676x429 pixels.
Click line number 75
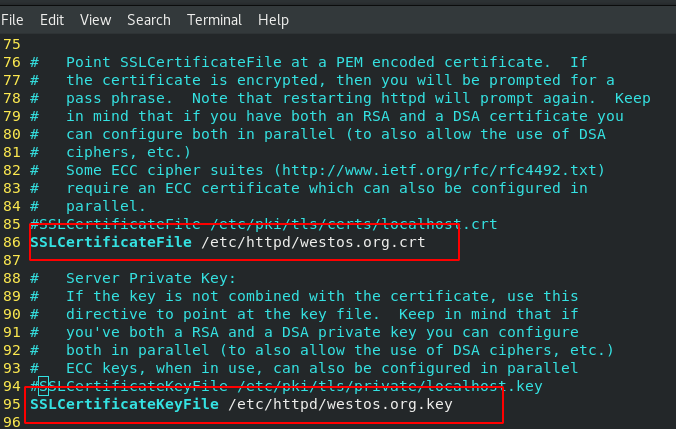click(12, 44)
